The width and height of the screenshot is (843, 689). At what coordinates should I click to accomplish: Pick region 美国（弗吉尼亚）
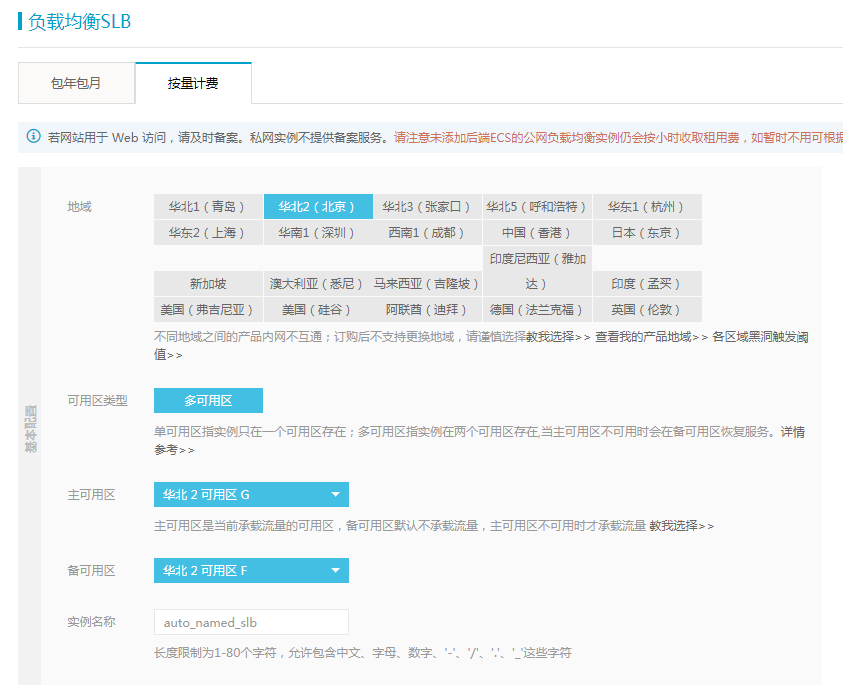[x=208, y=310]
